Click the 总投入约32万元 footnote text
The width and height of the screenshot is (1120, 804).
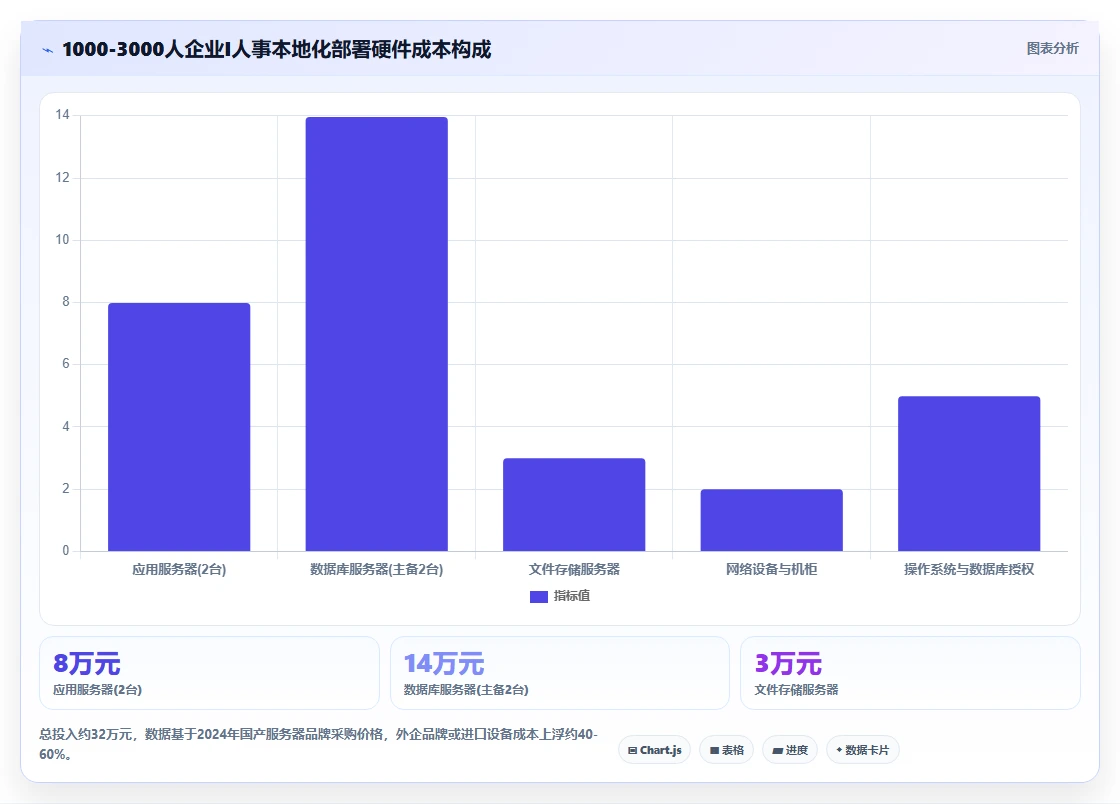(x=319, y=744)
